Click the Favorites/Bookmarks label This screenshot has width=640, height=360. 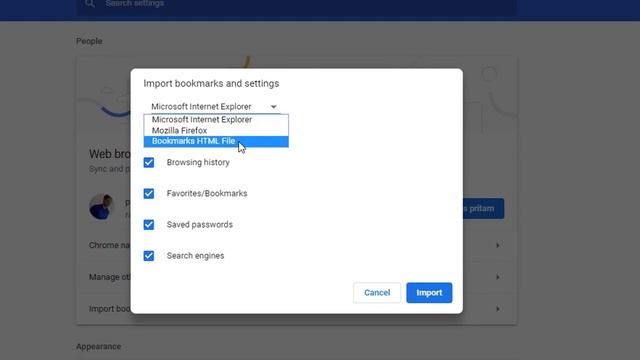coord(207,193)
